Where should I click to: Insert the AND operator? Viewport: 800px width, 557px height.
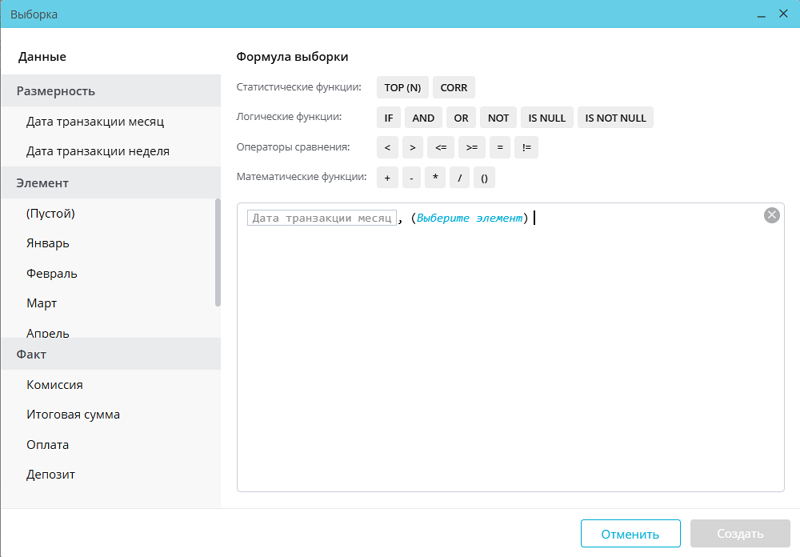423,118
